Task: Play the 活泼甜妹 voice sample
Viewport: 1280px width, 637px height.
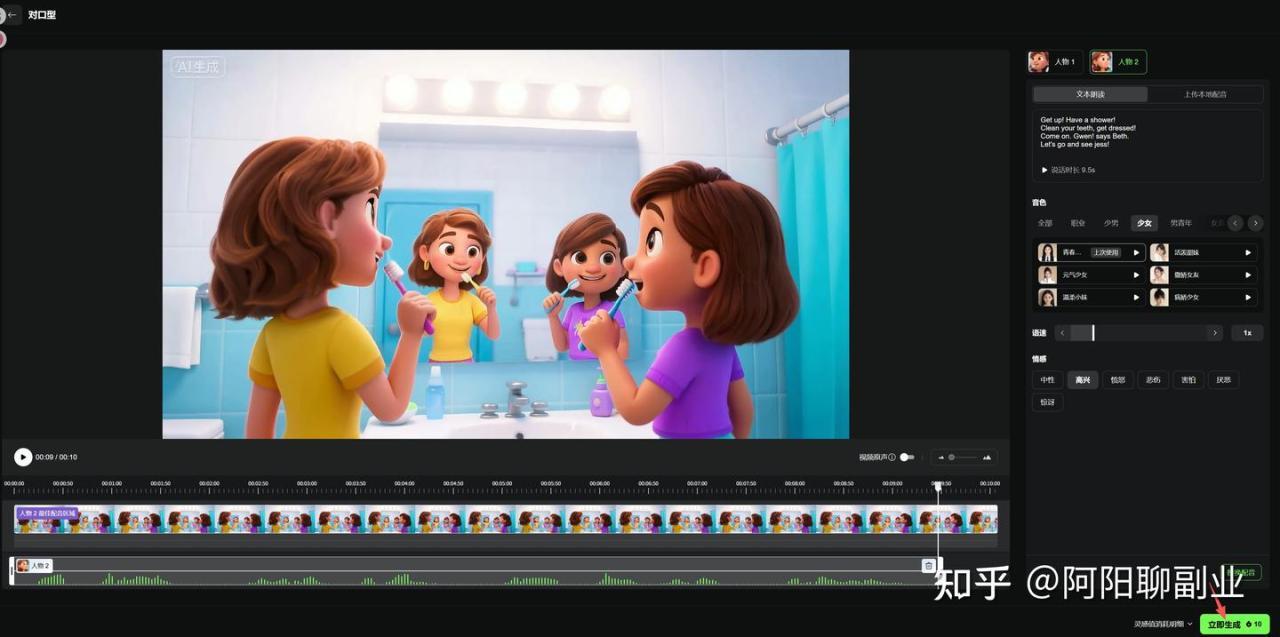Action: click(1248, 253)
